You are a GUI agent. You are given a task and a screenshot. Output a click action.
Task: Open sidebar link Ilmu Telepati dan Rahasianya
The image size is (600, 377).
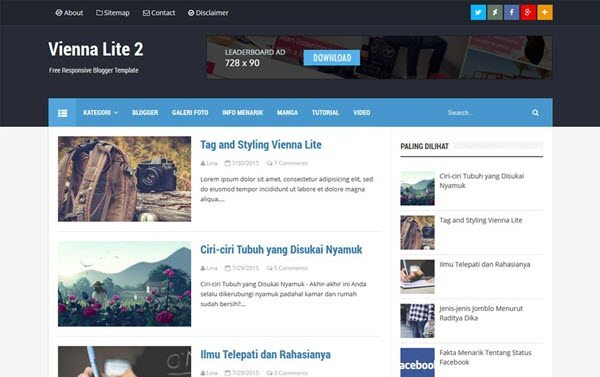[x=485, y=264]
